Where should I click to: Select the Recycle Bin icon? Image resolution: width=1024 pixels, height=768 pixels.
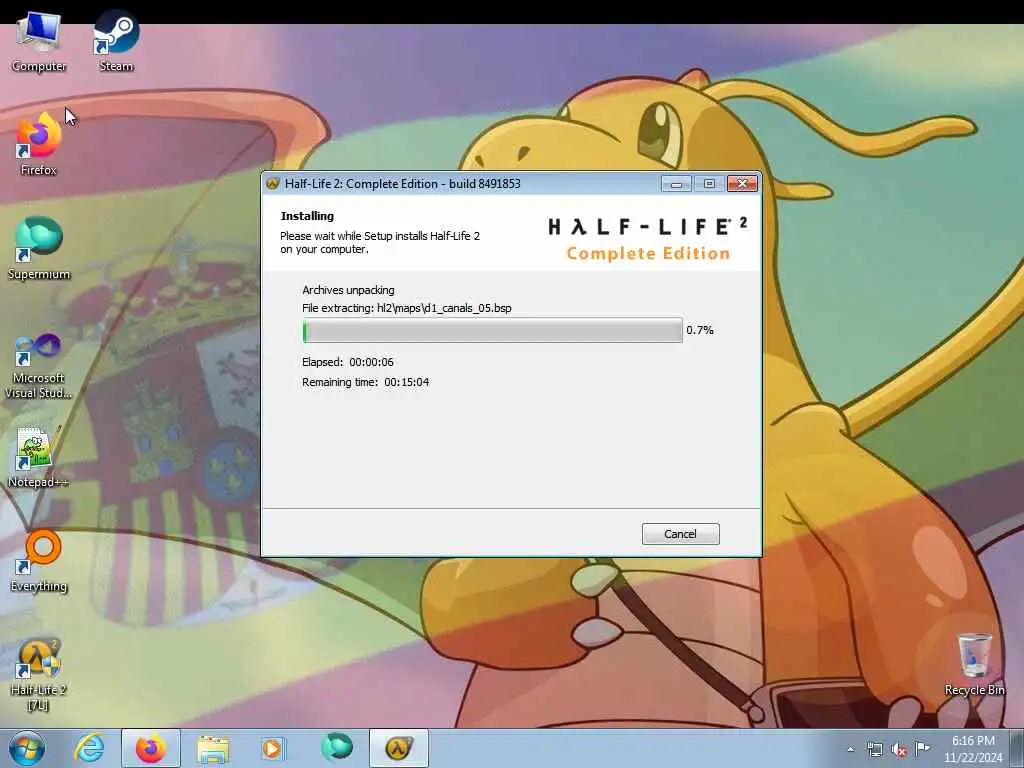click(x=974, y=665)
